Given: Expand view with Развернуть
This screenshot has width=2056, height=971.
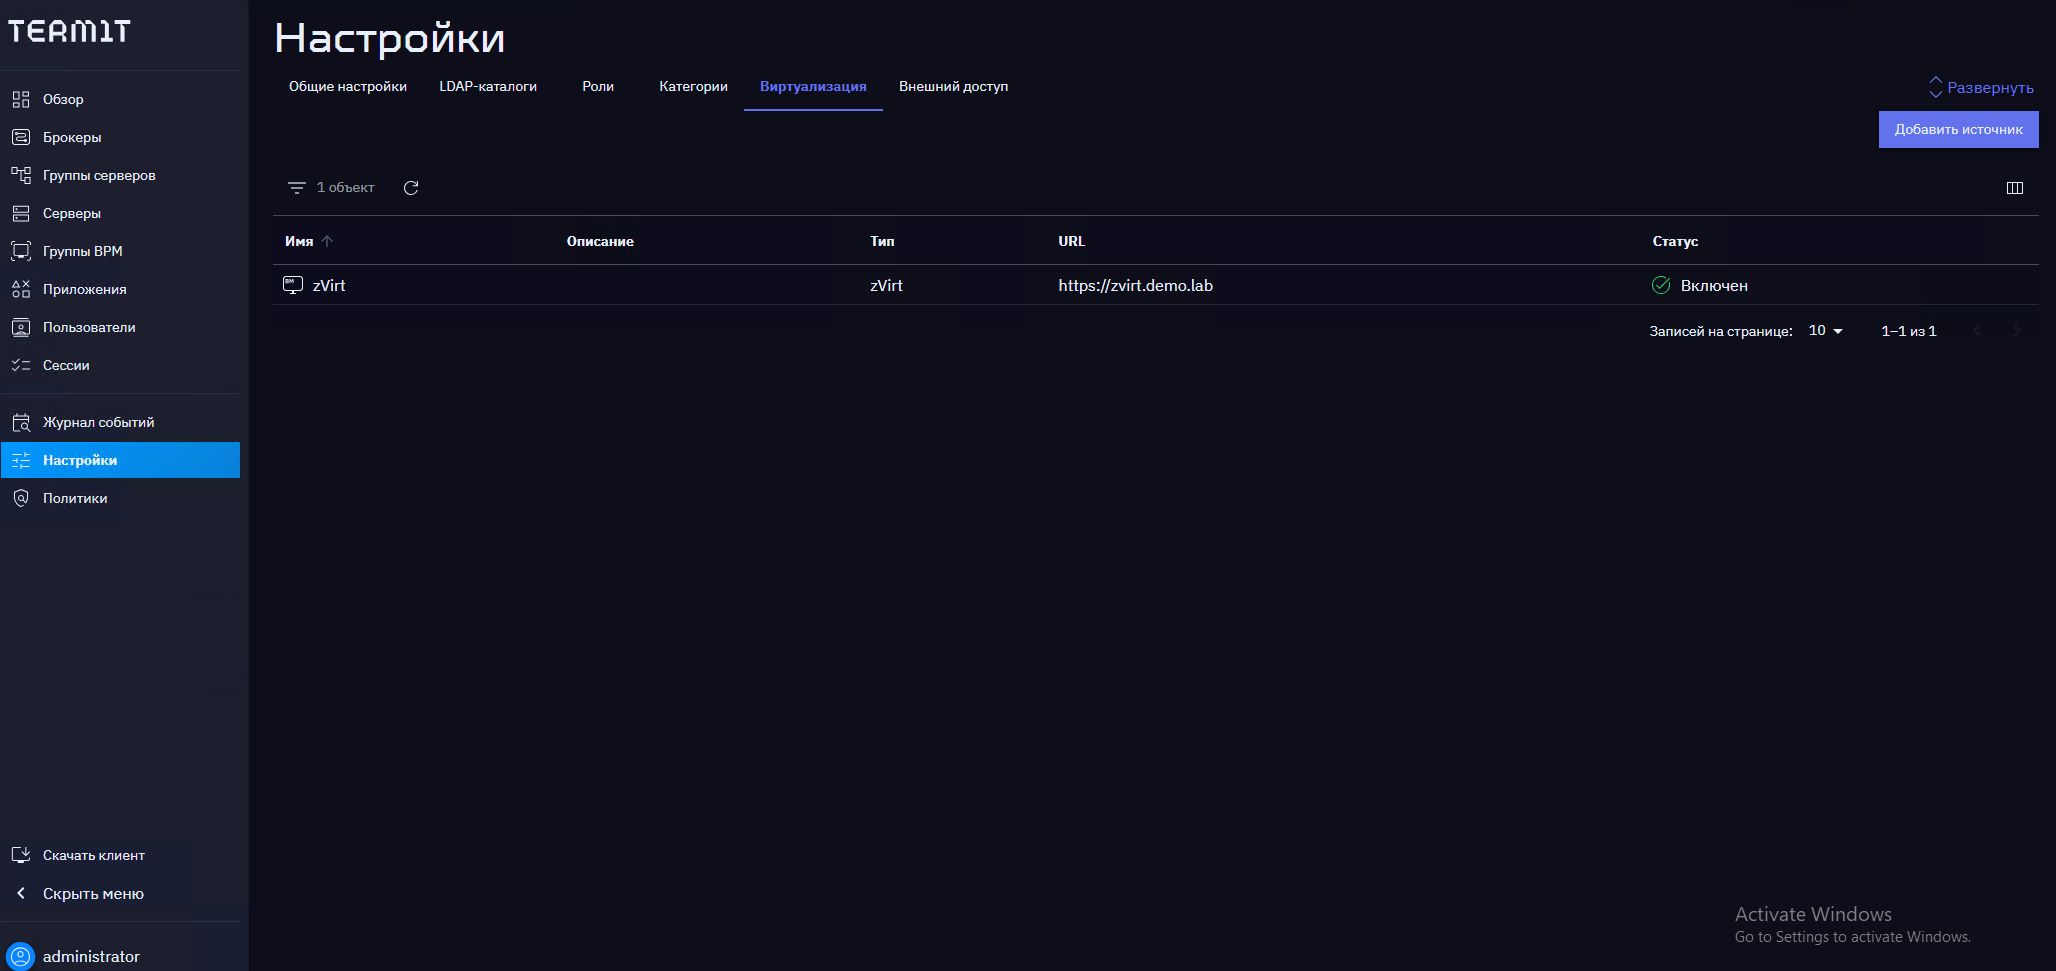Looking at the screenshot, I should [x=1981, y=87].
